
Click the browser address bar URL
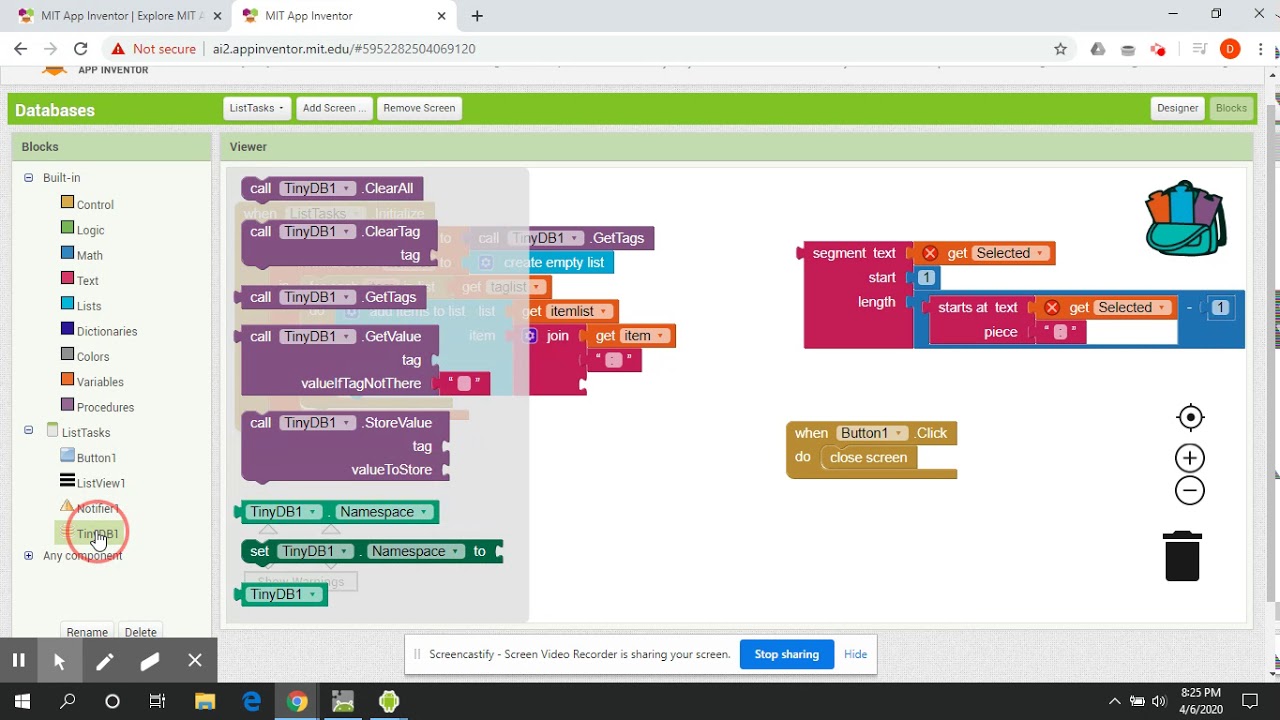coord(344,48)
